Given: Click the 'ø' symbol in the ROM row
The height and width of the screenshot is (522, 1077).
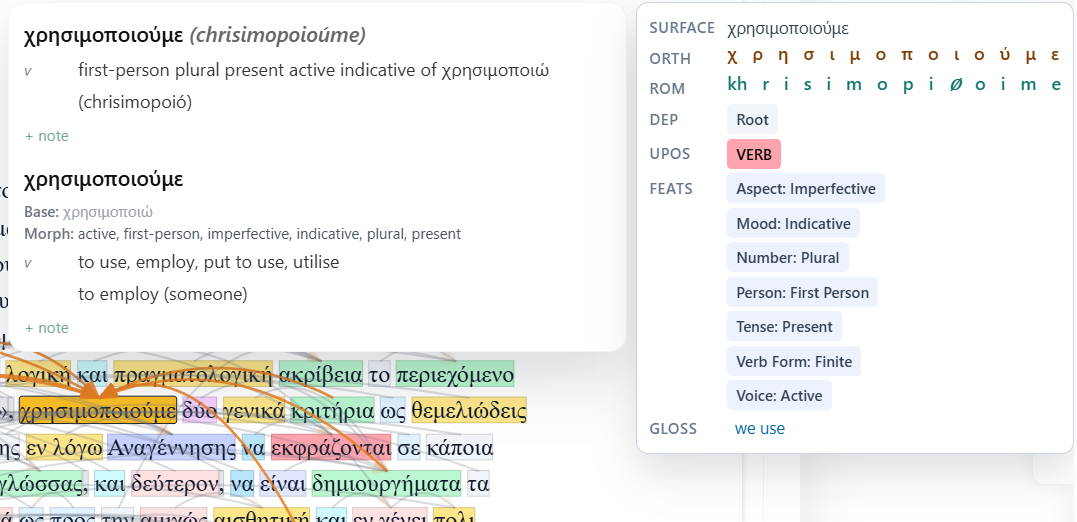Looking at the screenshot, I should pyautogui.click(x=955, y=84).
